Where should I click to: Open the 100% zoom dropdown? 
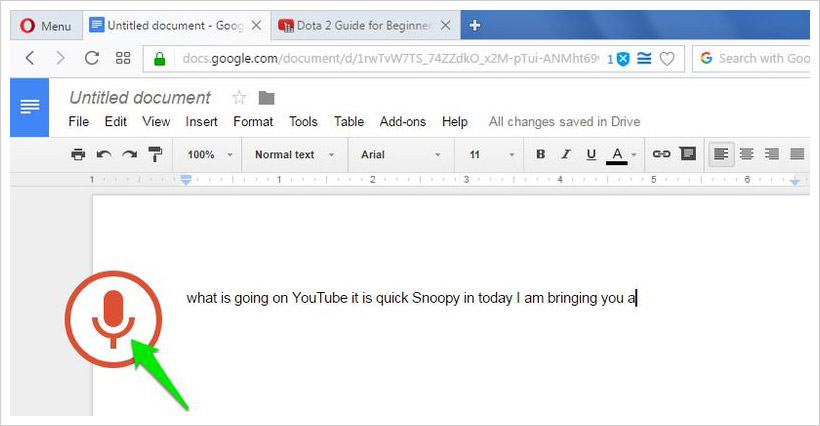pyautogui.click(x=210, y=155)
